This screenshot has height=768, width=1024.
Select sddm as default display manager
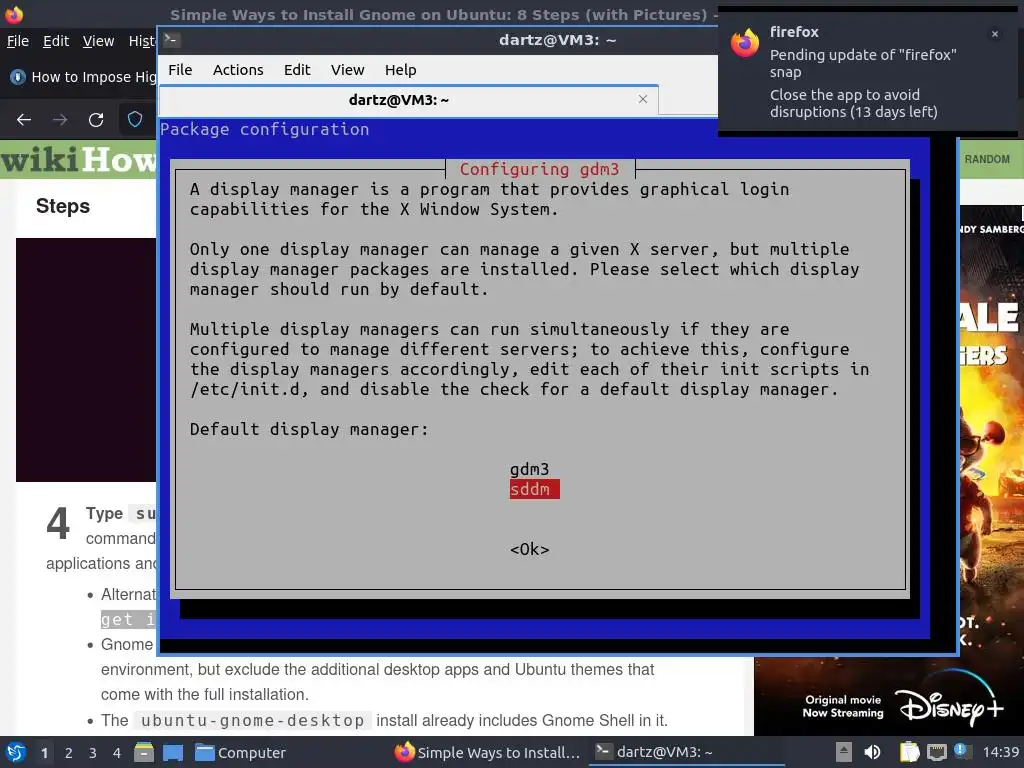coord(534,489)
